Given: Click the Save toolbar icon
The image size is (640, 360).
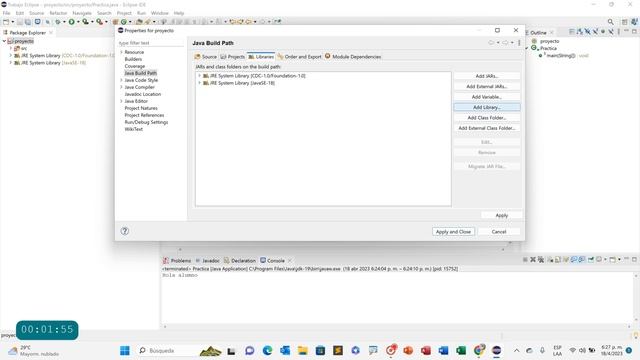Looking at the screenshot, I should (20, 22).
